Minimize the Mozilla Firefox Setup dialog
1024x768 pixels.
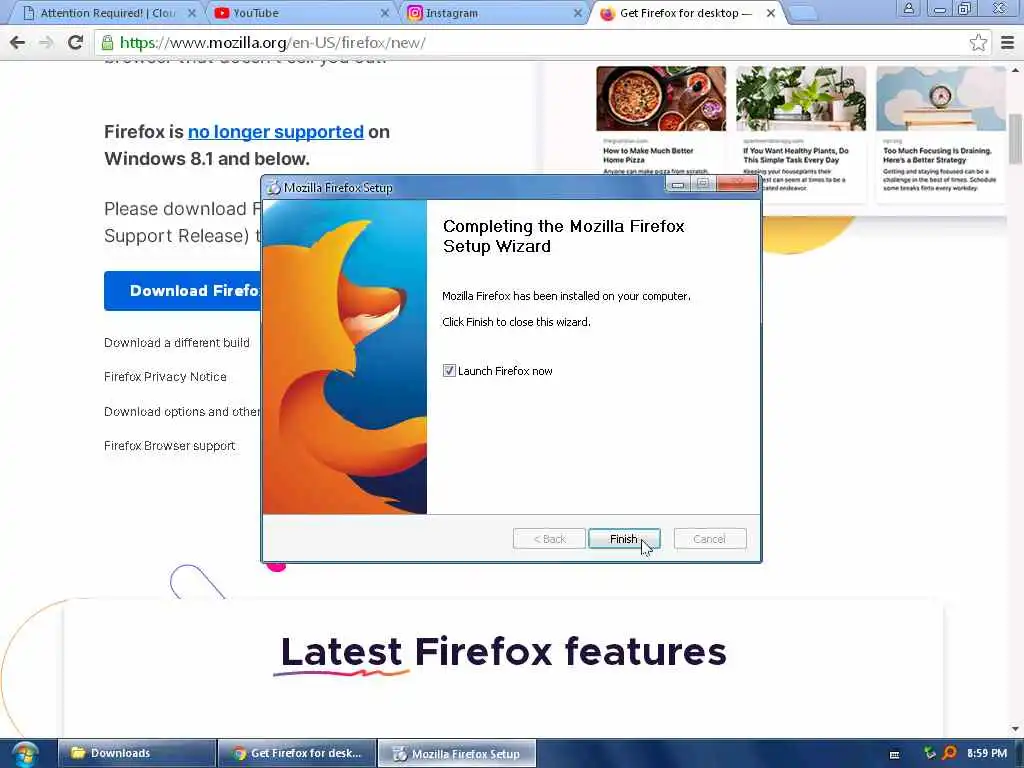pyautogui.click(x=677, y=185)
